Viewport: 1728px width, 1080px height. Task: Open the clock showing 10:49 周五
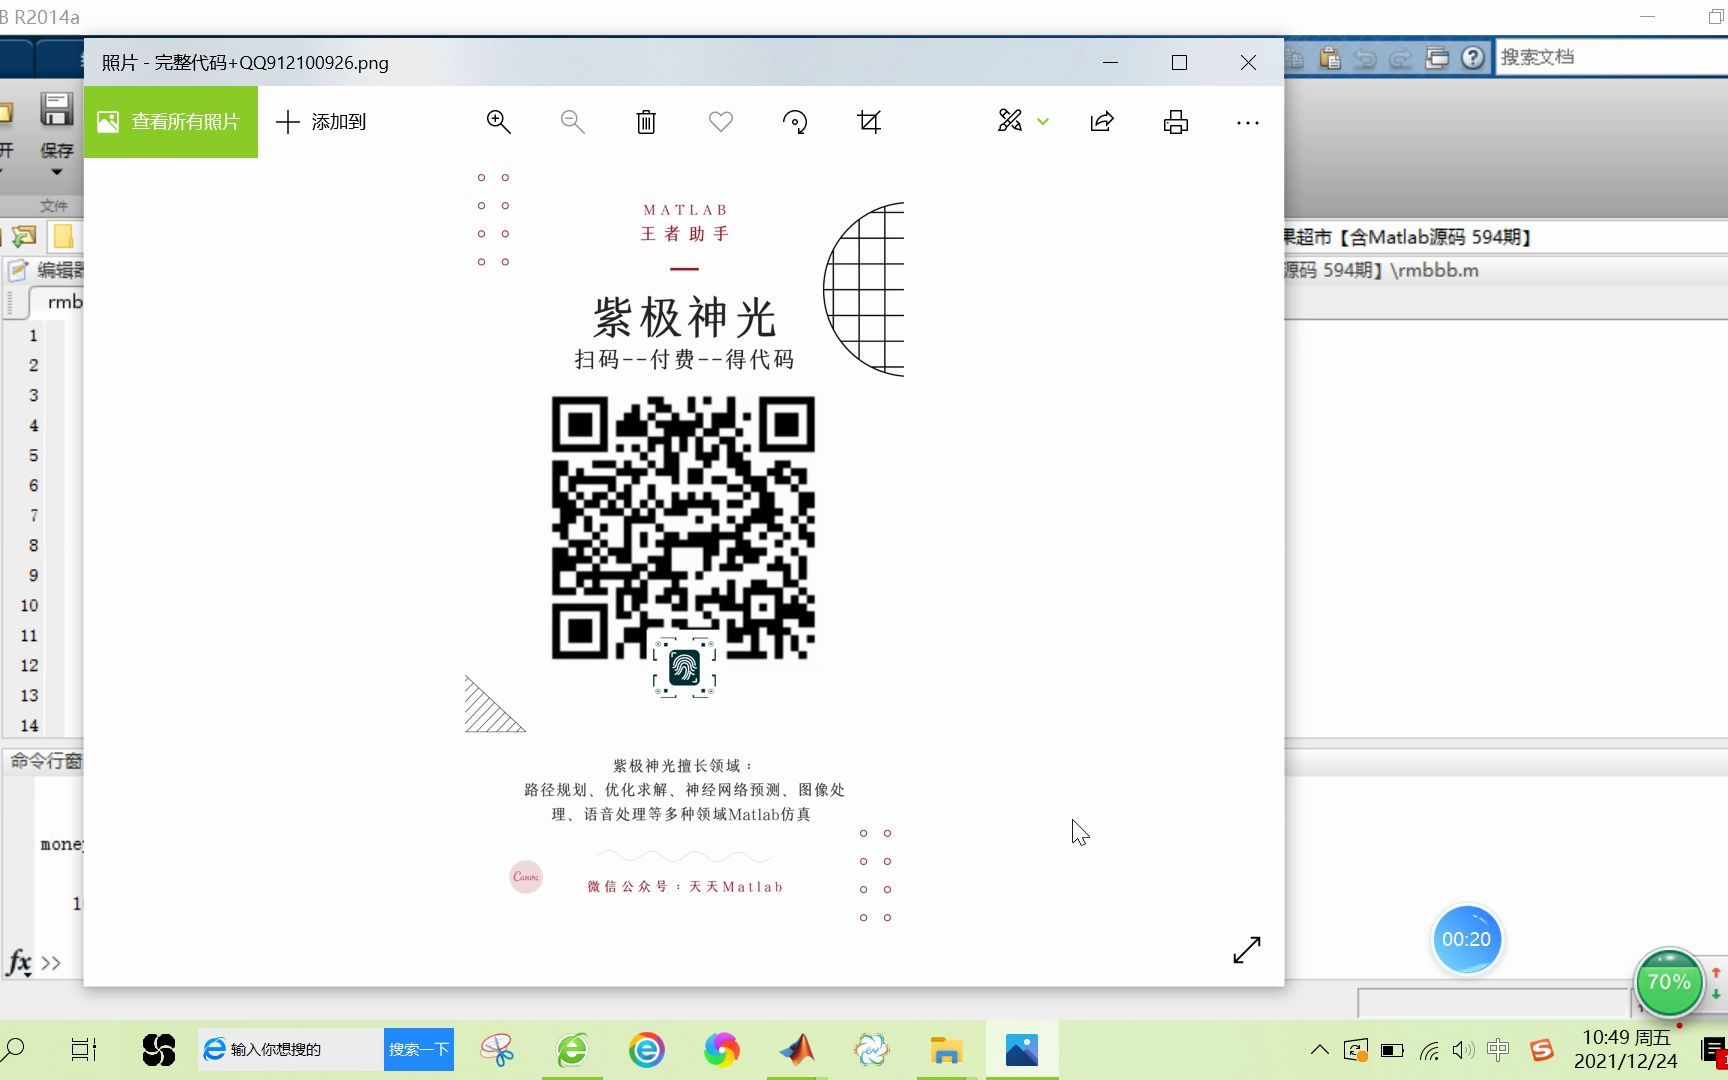(x=1626, y=1049)
